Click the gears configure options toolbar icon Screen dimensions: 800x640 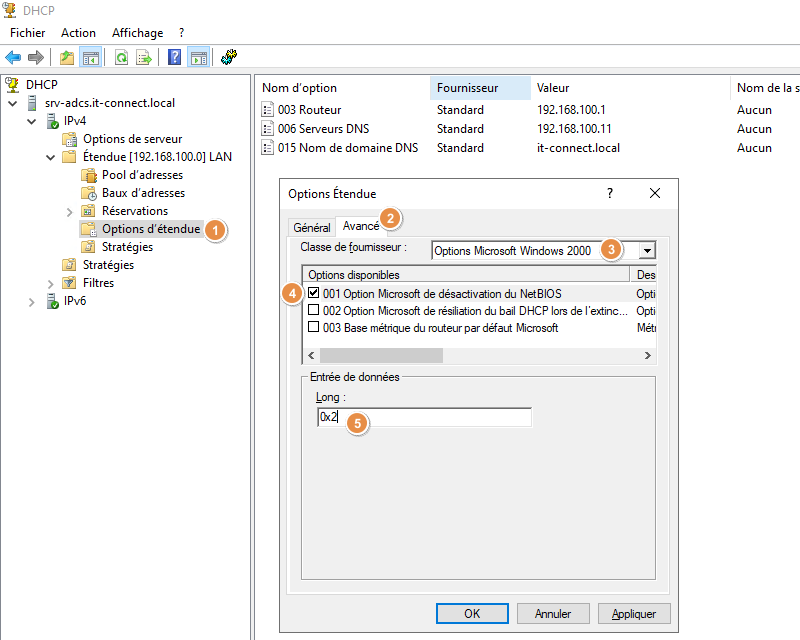click(x=229, y=57)
